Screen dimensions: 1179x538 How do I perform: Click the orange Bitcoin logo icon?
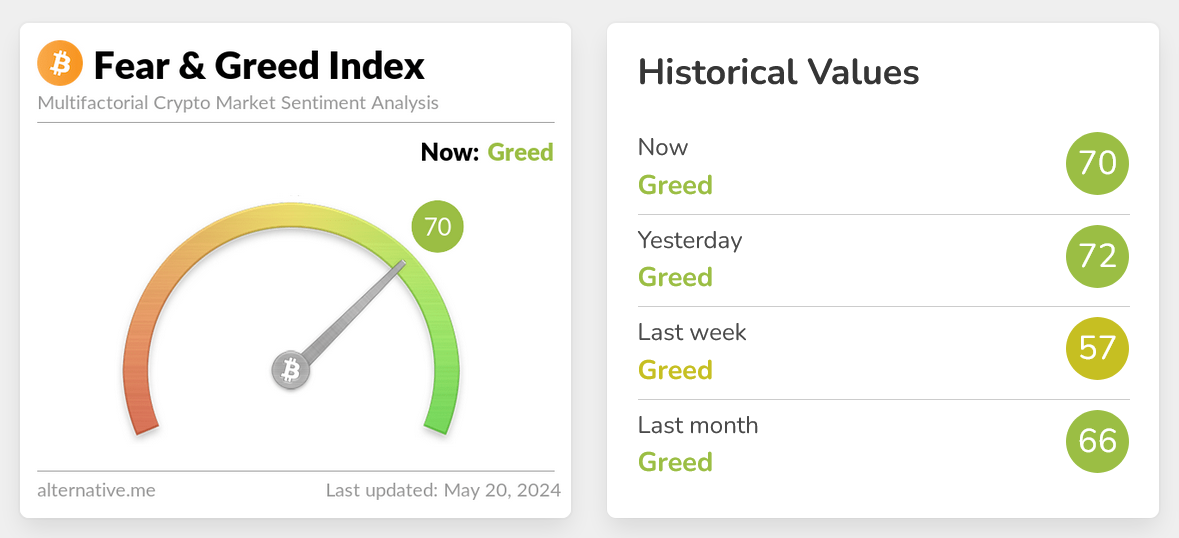click(x=59, y=65)
